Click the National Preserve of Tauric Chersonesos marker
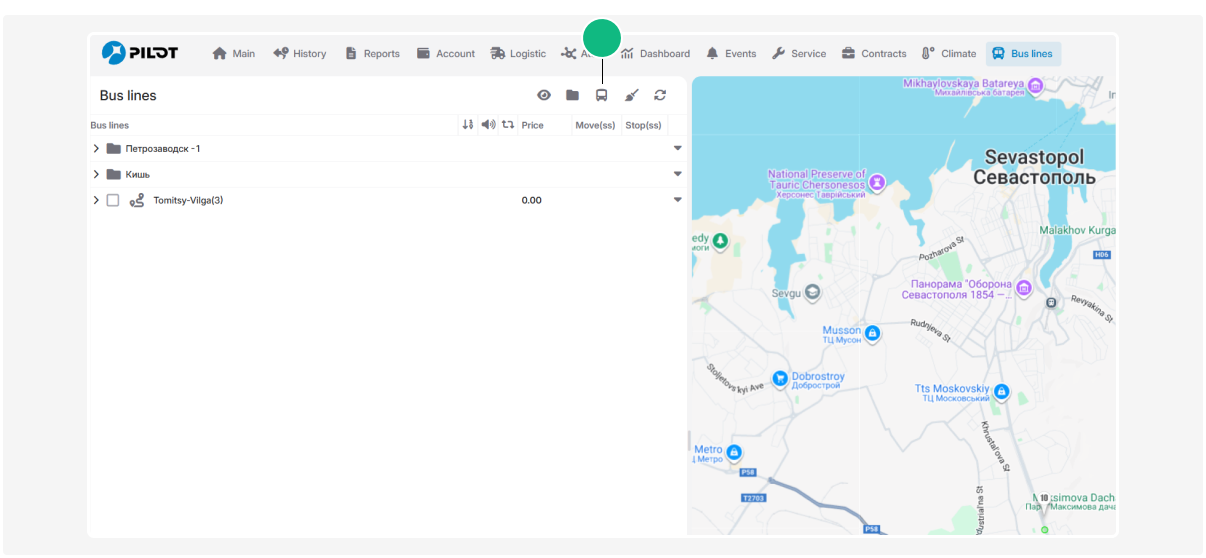 877,182
